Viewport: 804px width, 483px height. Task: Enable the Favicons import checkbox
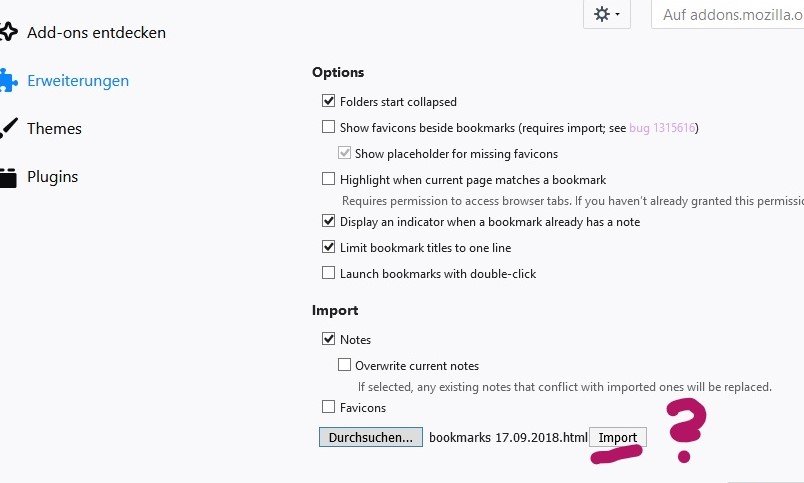point(329,407)
